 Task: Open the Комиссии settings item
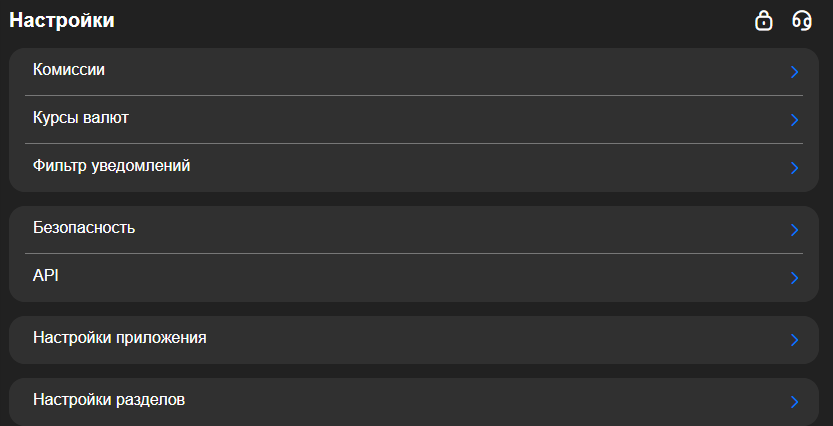pos(69,70)
